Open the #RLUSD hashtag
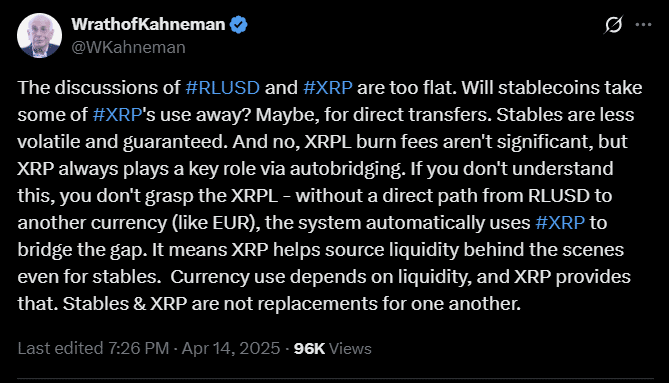Image resolution: width=669 pixels, height=383 pixels. coord(222,88)
